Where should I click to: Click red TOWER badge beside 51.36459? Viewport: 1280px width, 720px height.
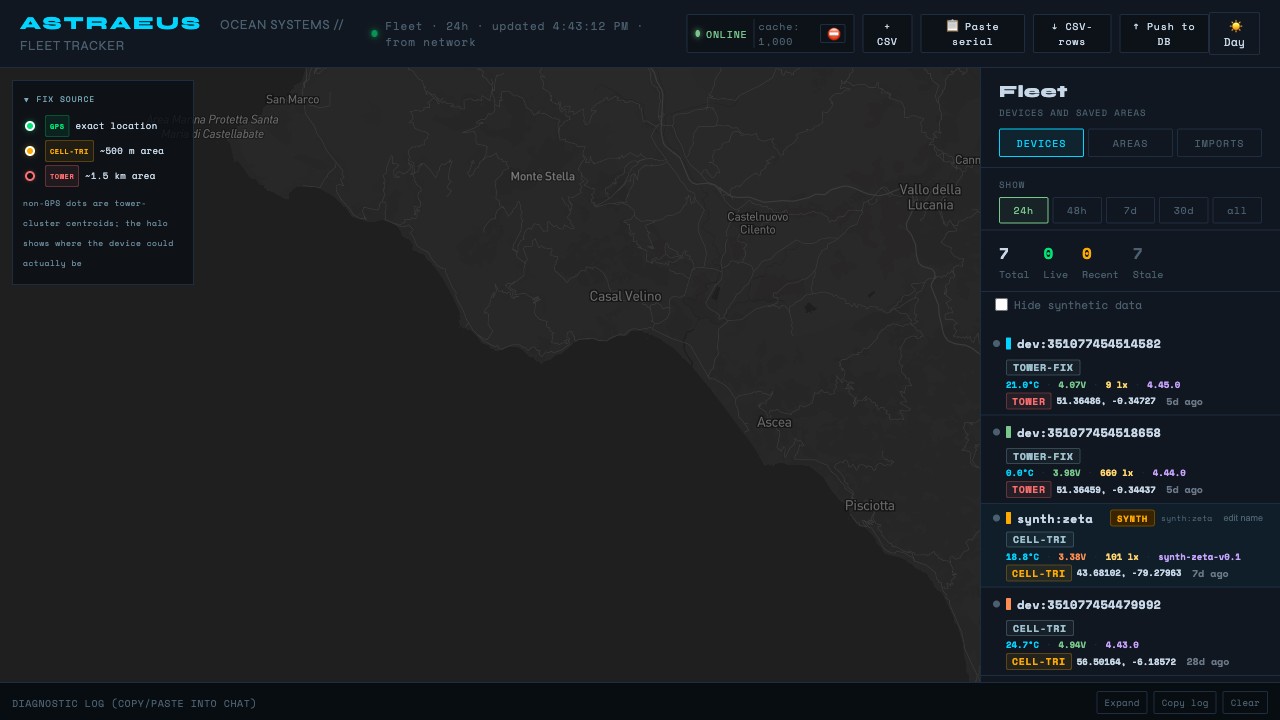coord(1028,489)
